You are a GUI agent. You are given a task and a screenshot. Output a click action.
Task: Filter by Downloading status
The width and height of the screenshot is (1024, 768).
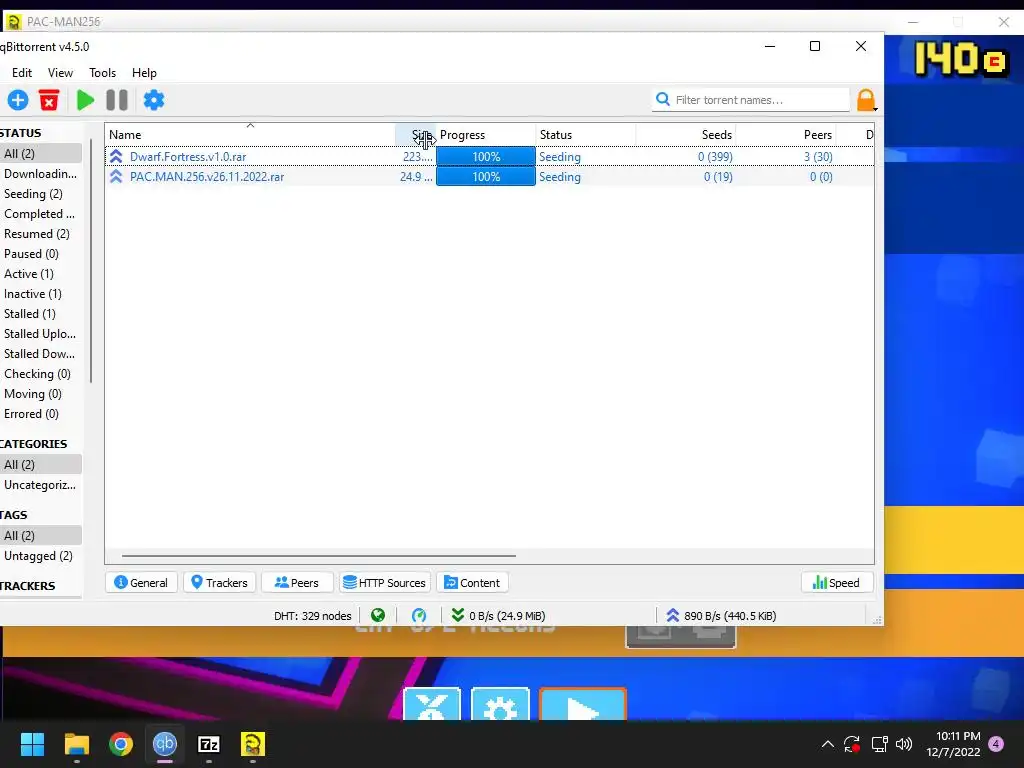pyautogui.click(x=40, y=174)
